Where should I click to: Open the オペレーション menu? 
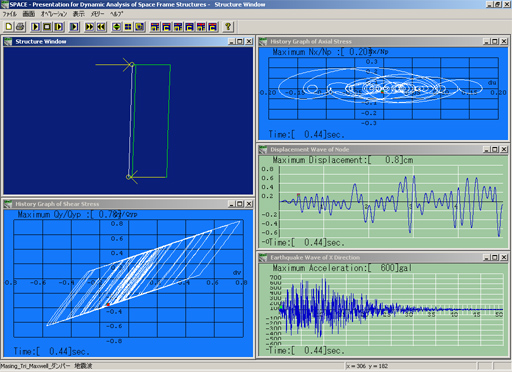pyautogui.click(x=54, y=14)
